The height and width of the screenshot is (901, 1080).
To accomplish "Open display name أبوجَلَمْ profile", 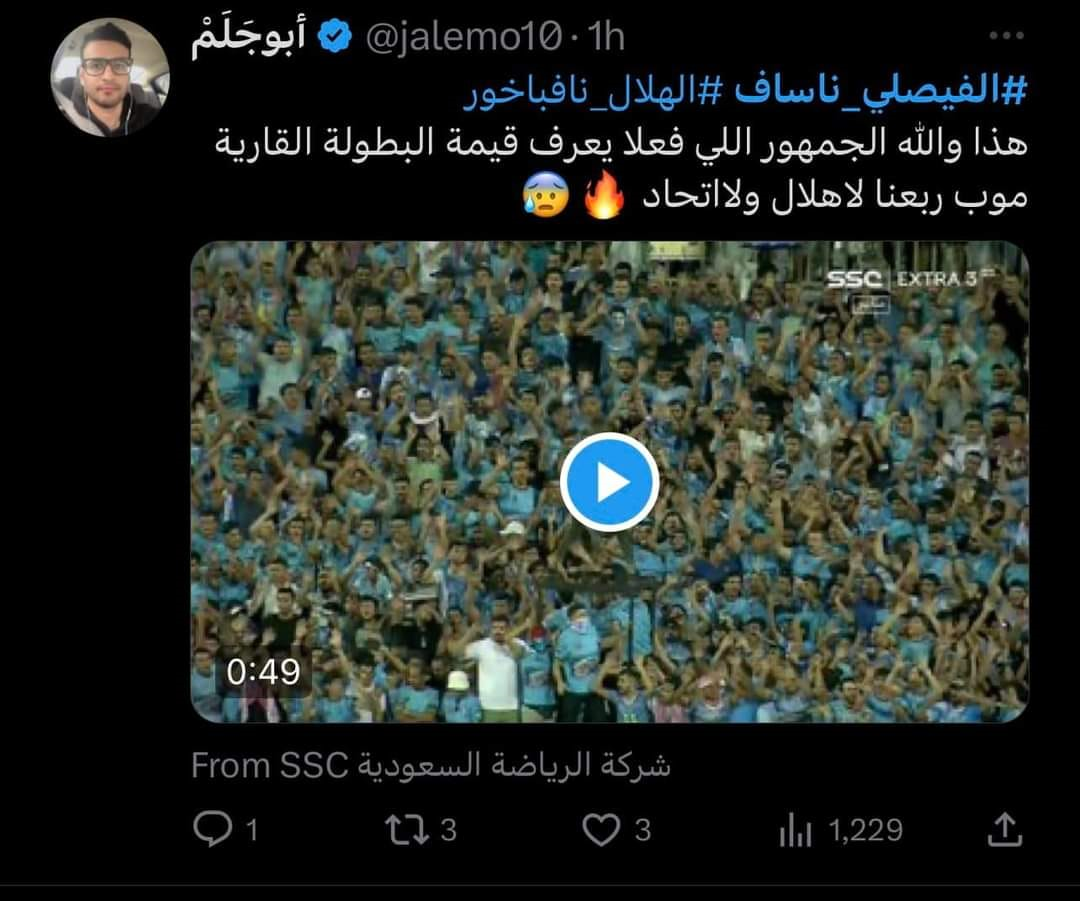I will [x=248, y=39].
